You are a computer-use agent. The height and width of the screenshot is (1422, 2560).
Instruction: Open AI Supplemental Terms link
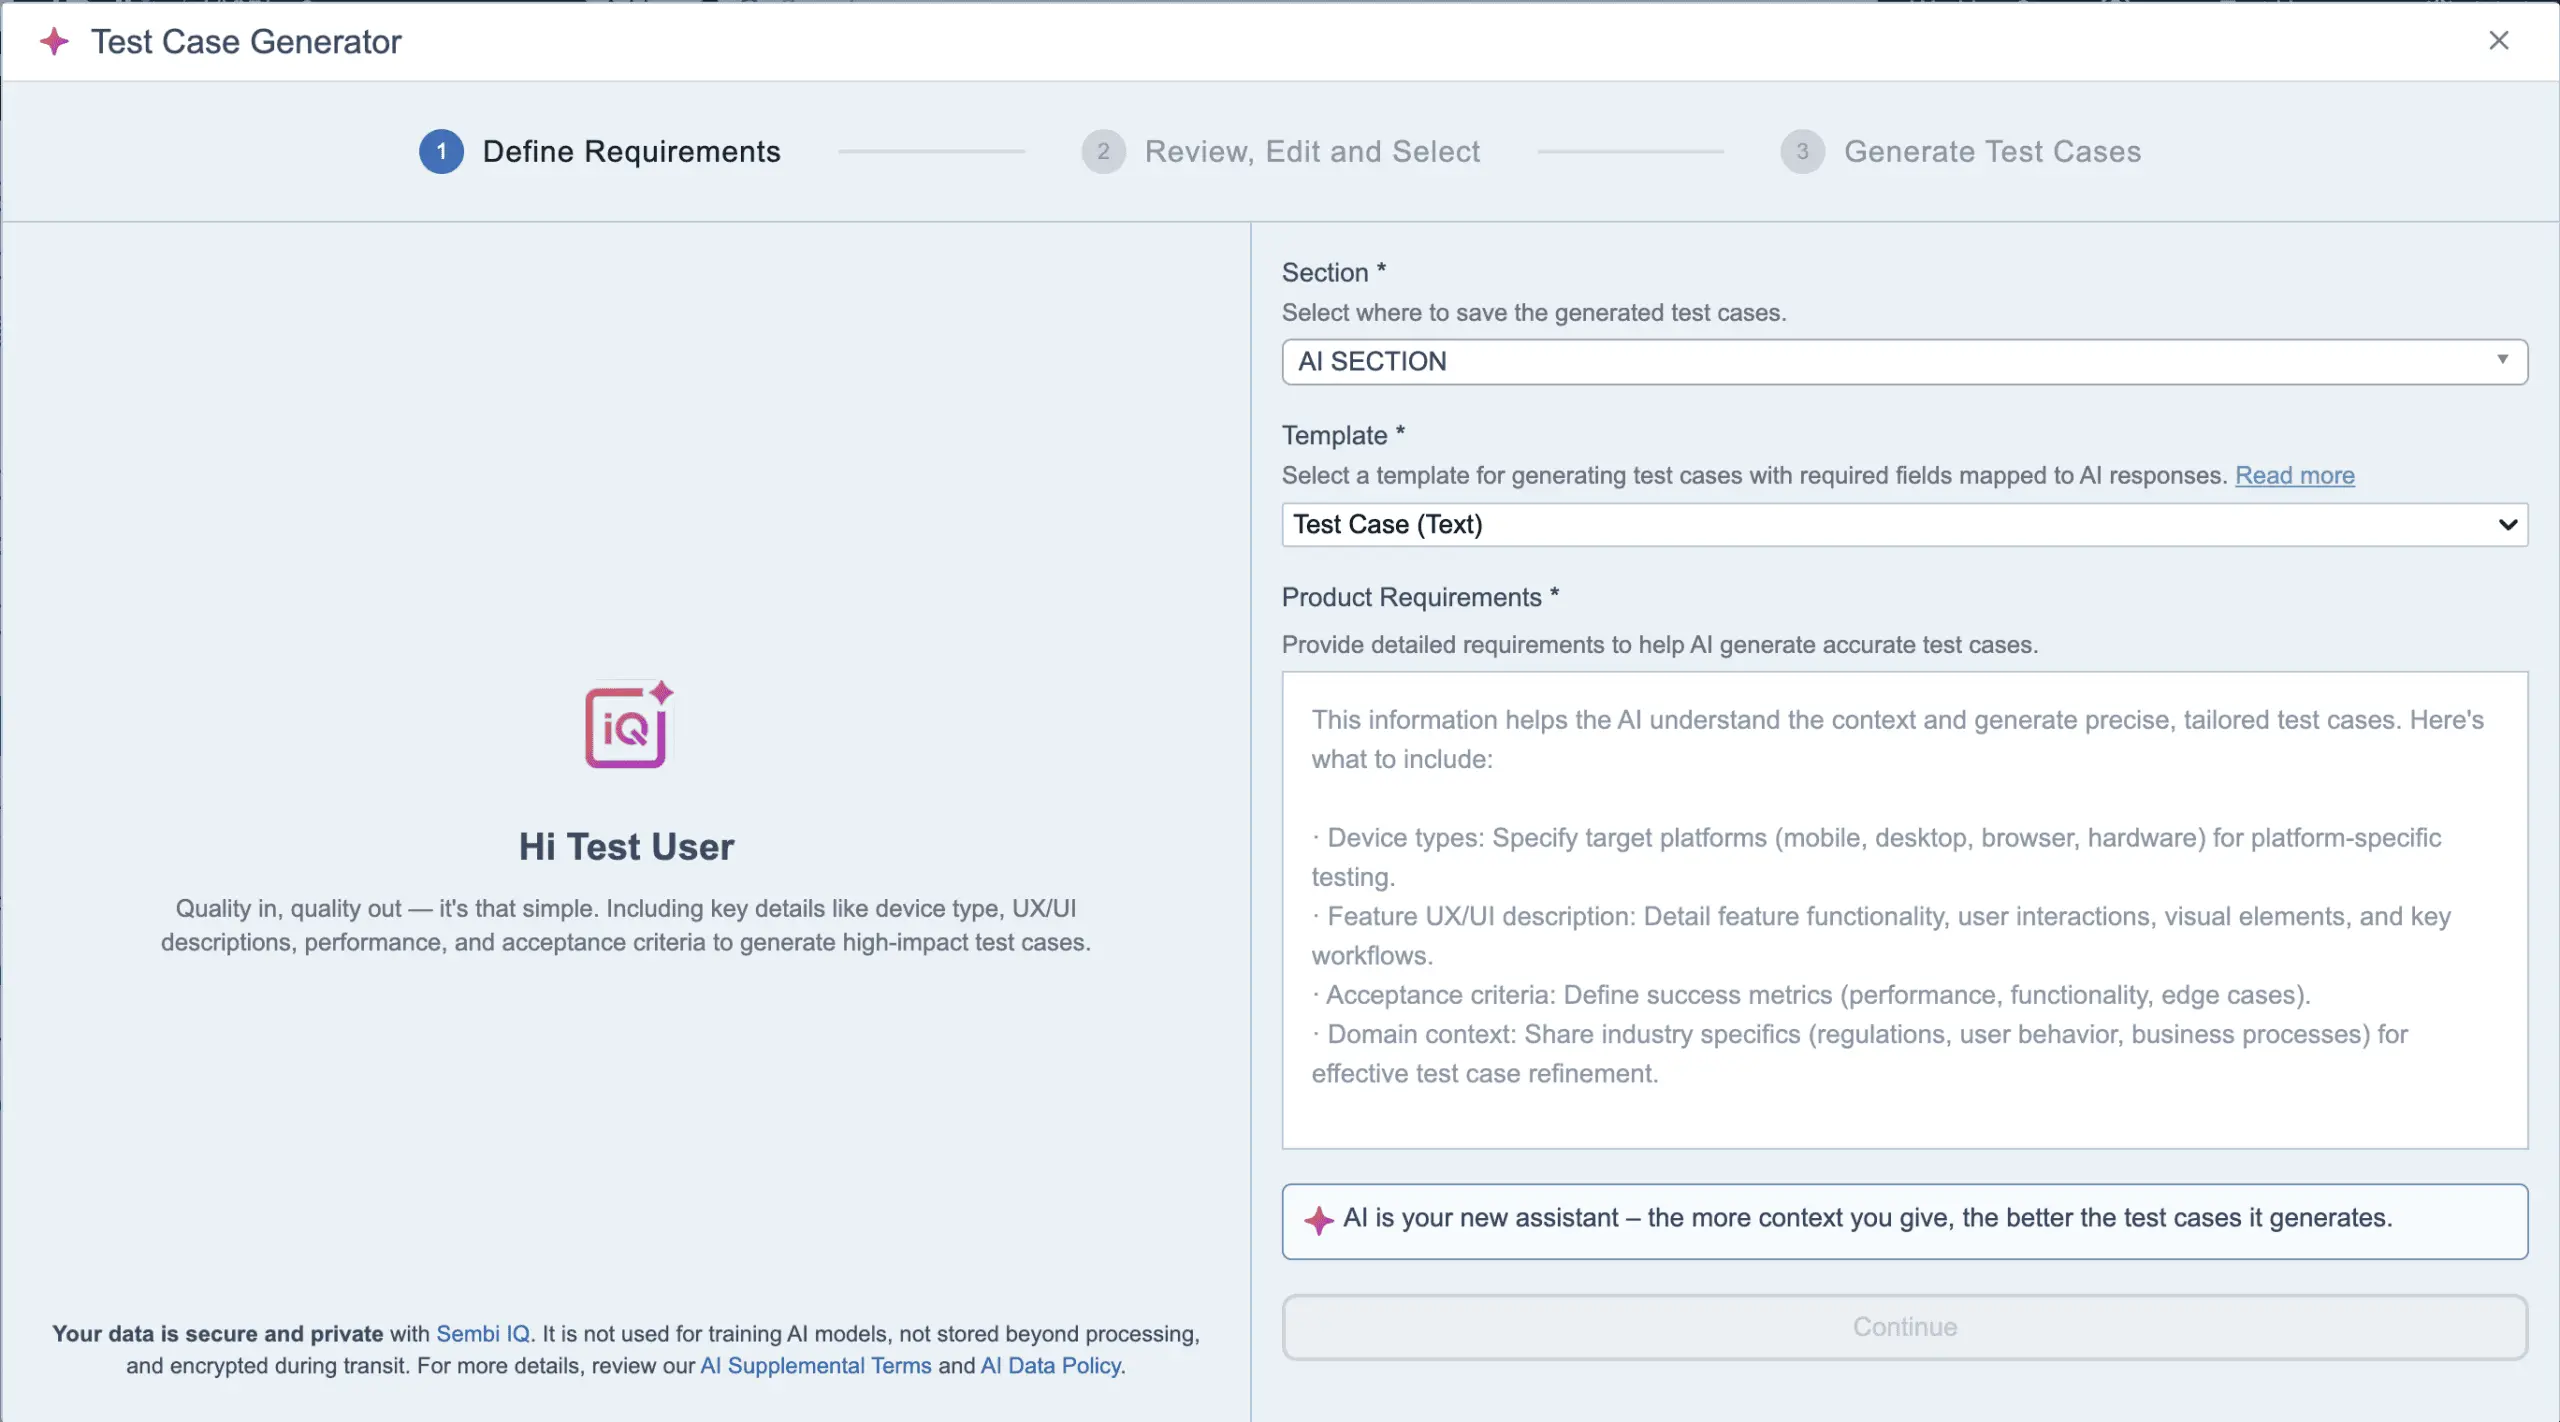coord(815,1365)
